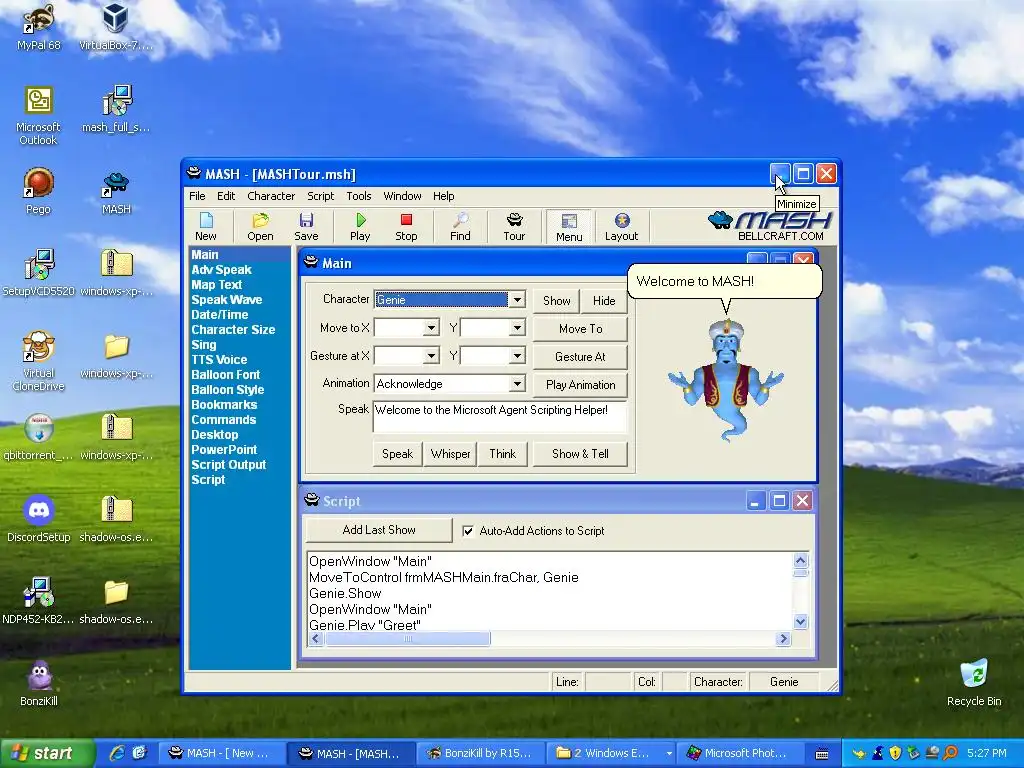Click the script horizontal scrollbar right arrow
Viewport: 1024px width, 768px height.
[x=783, y=639]
